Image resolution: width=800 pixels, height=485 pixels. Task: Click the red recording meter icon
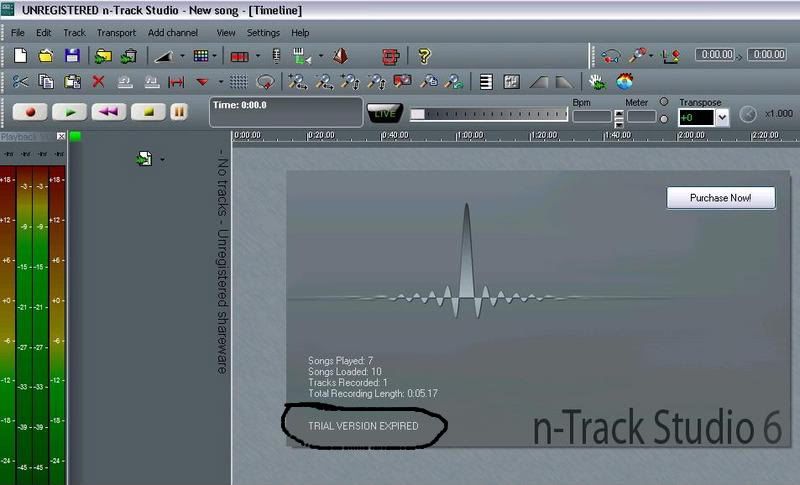click(239, 56)
